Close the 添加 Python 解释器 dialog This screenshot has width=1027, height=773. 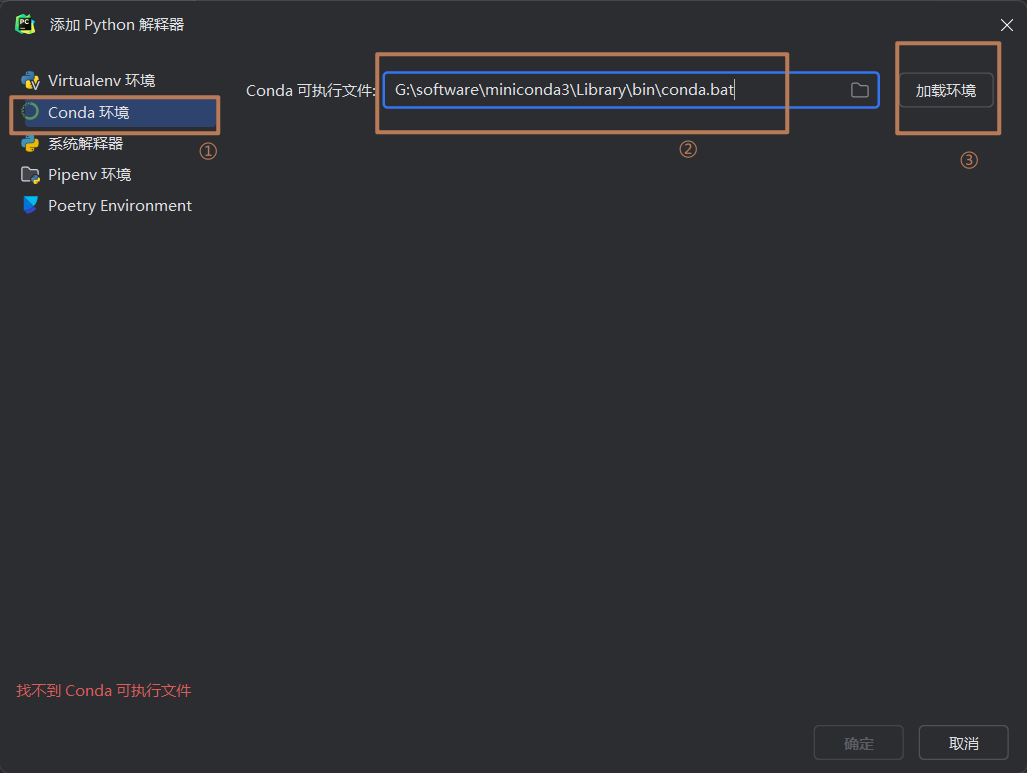tap(1007, 25)
